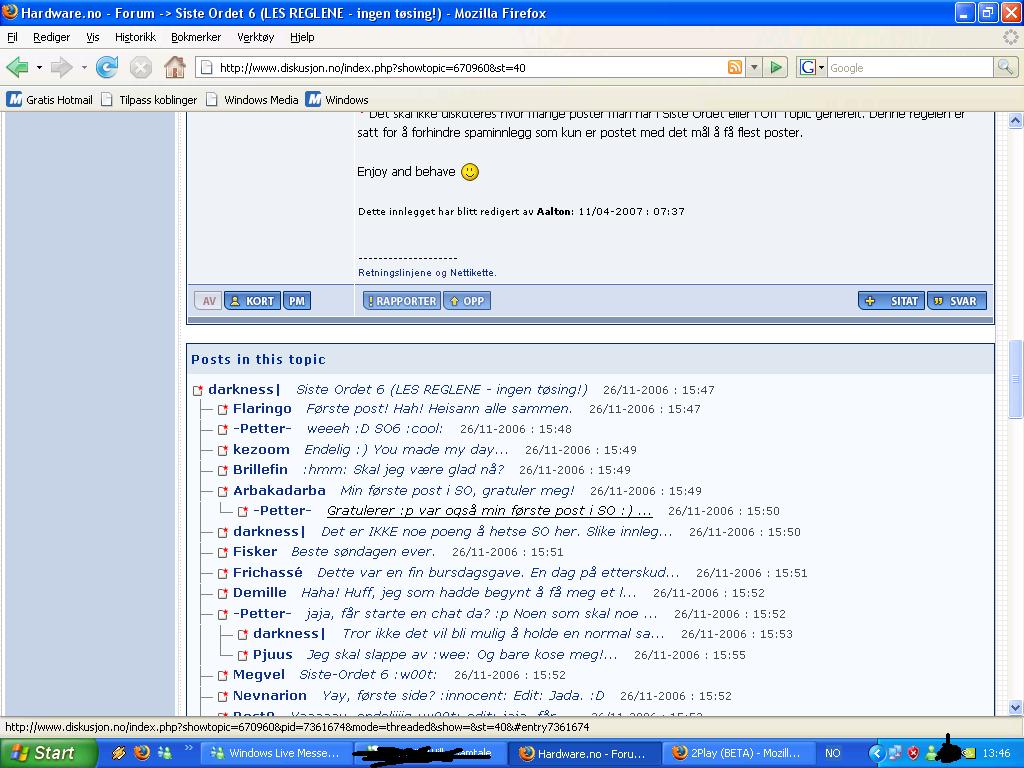
Task: Click the SVAR reply button
Action: click(x=957, y=301)
